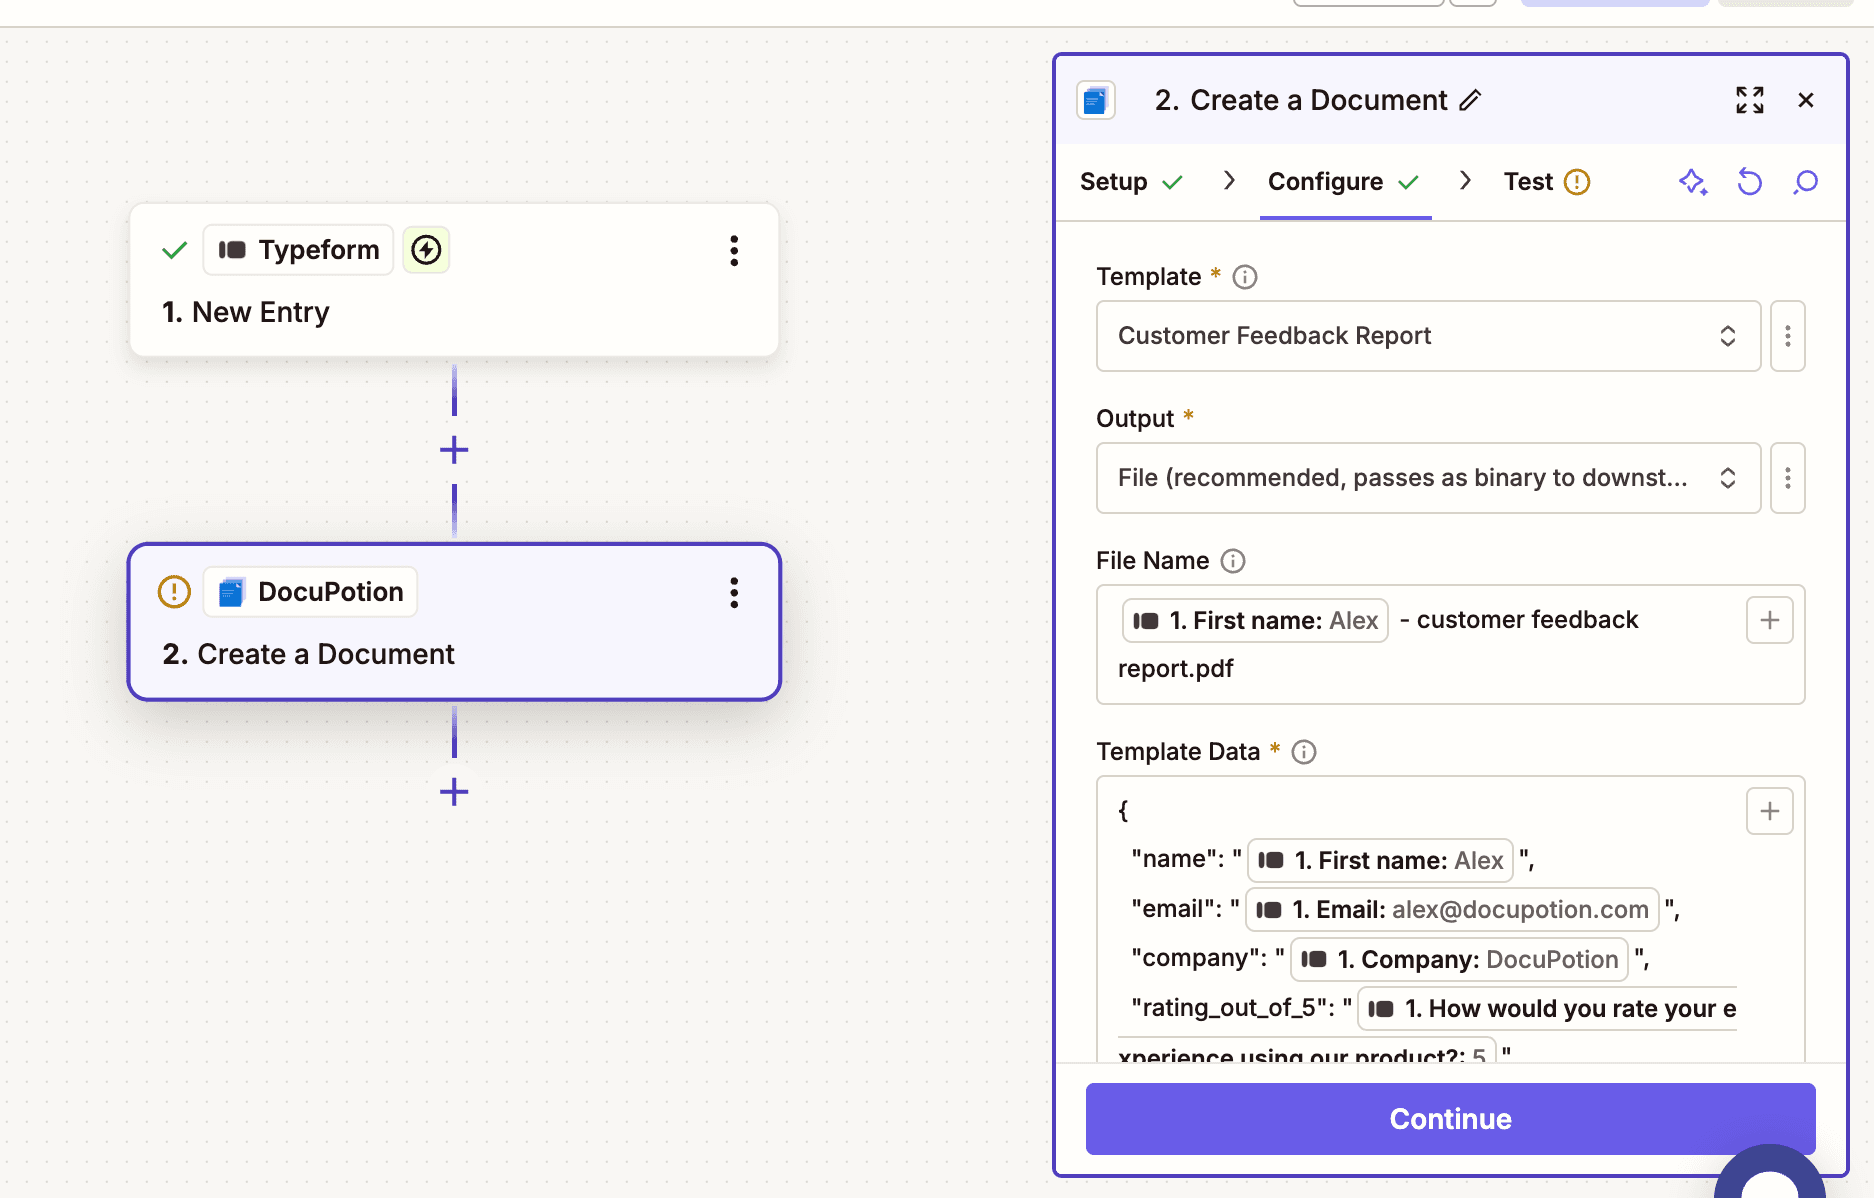
Task: Select the 2. Create a Document step
Action: pos(454,622)
